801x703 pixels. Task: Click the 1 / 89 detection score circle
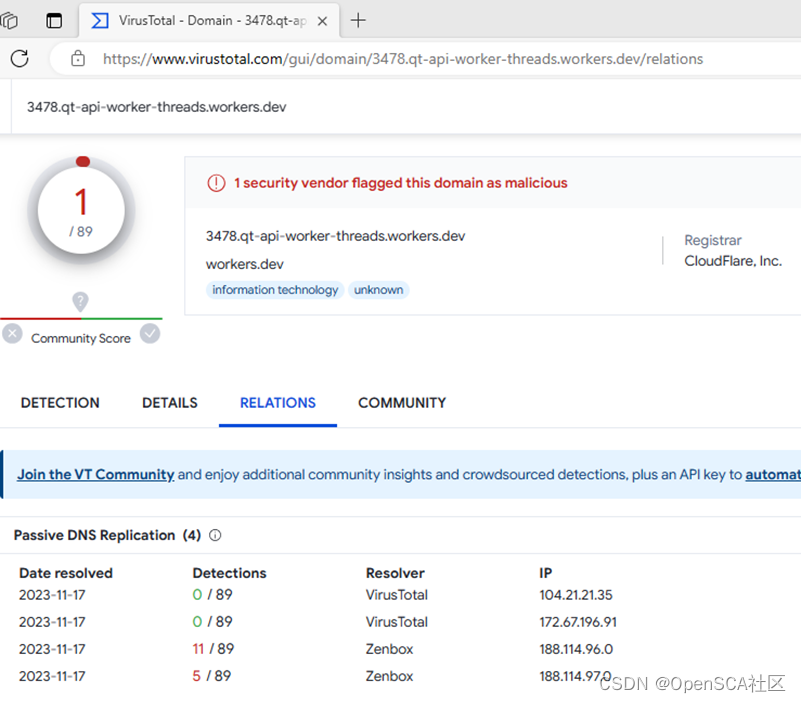tap(81, 210)
